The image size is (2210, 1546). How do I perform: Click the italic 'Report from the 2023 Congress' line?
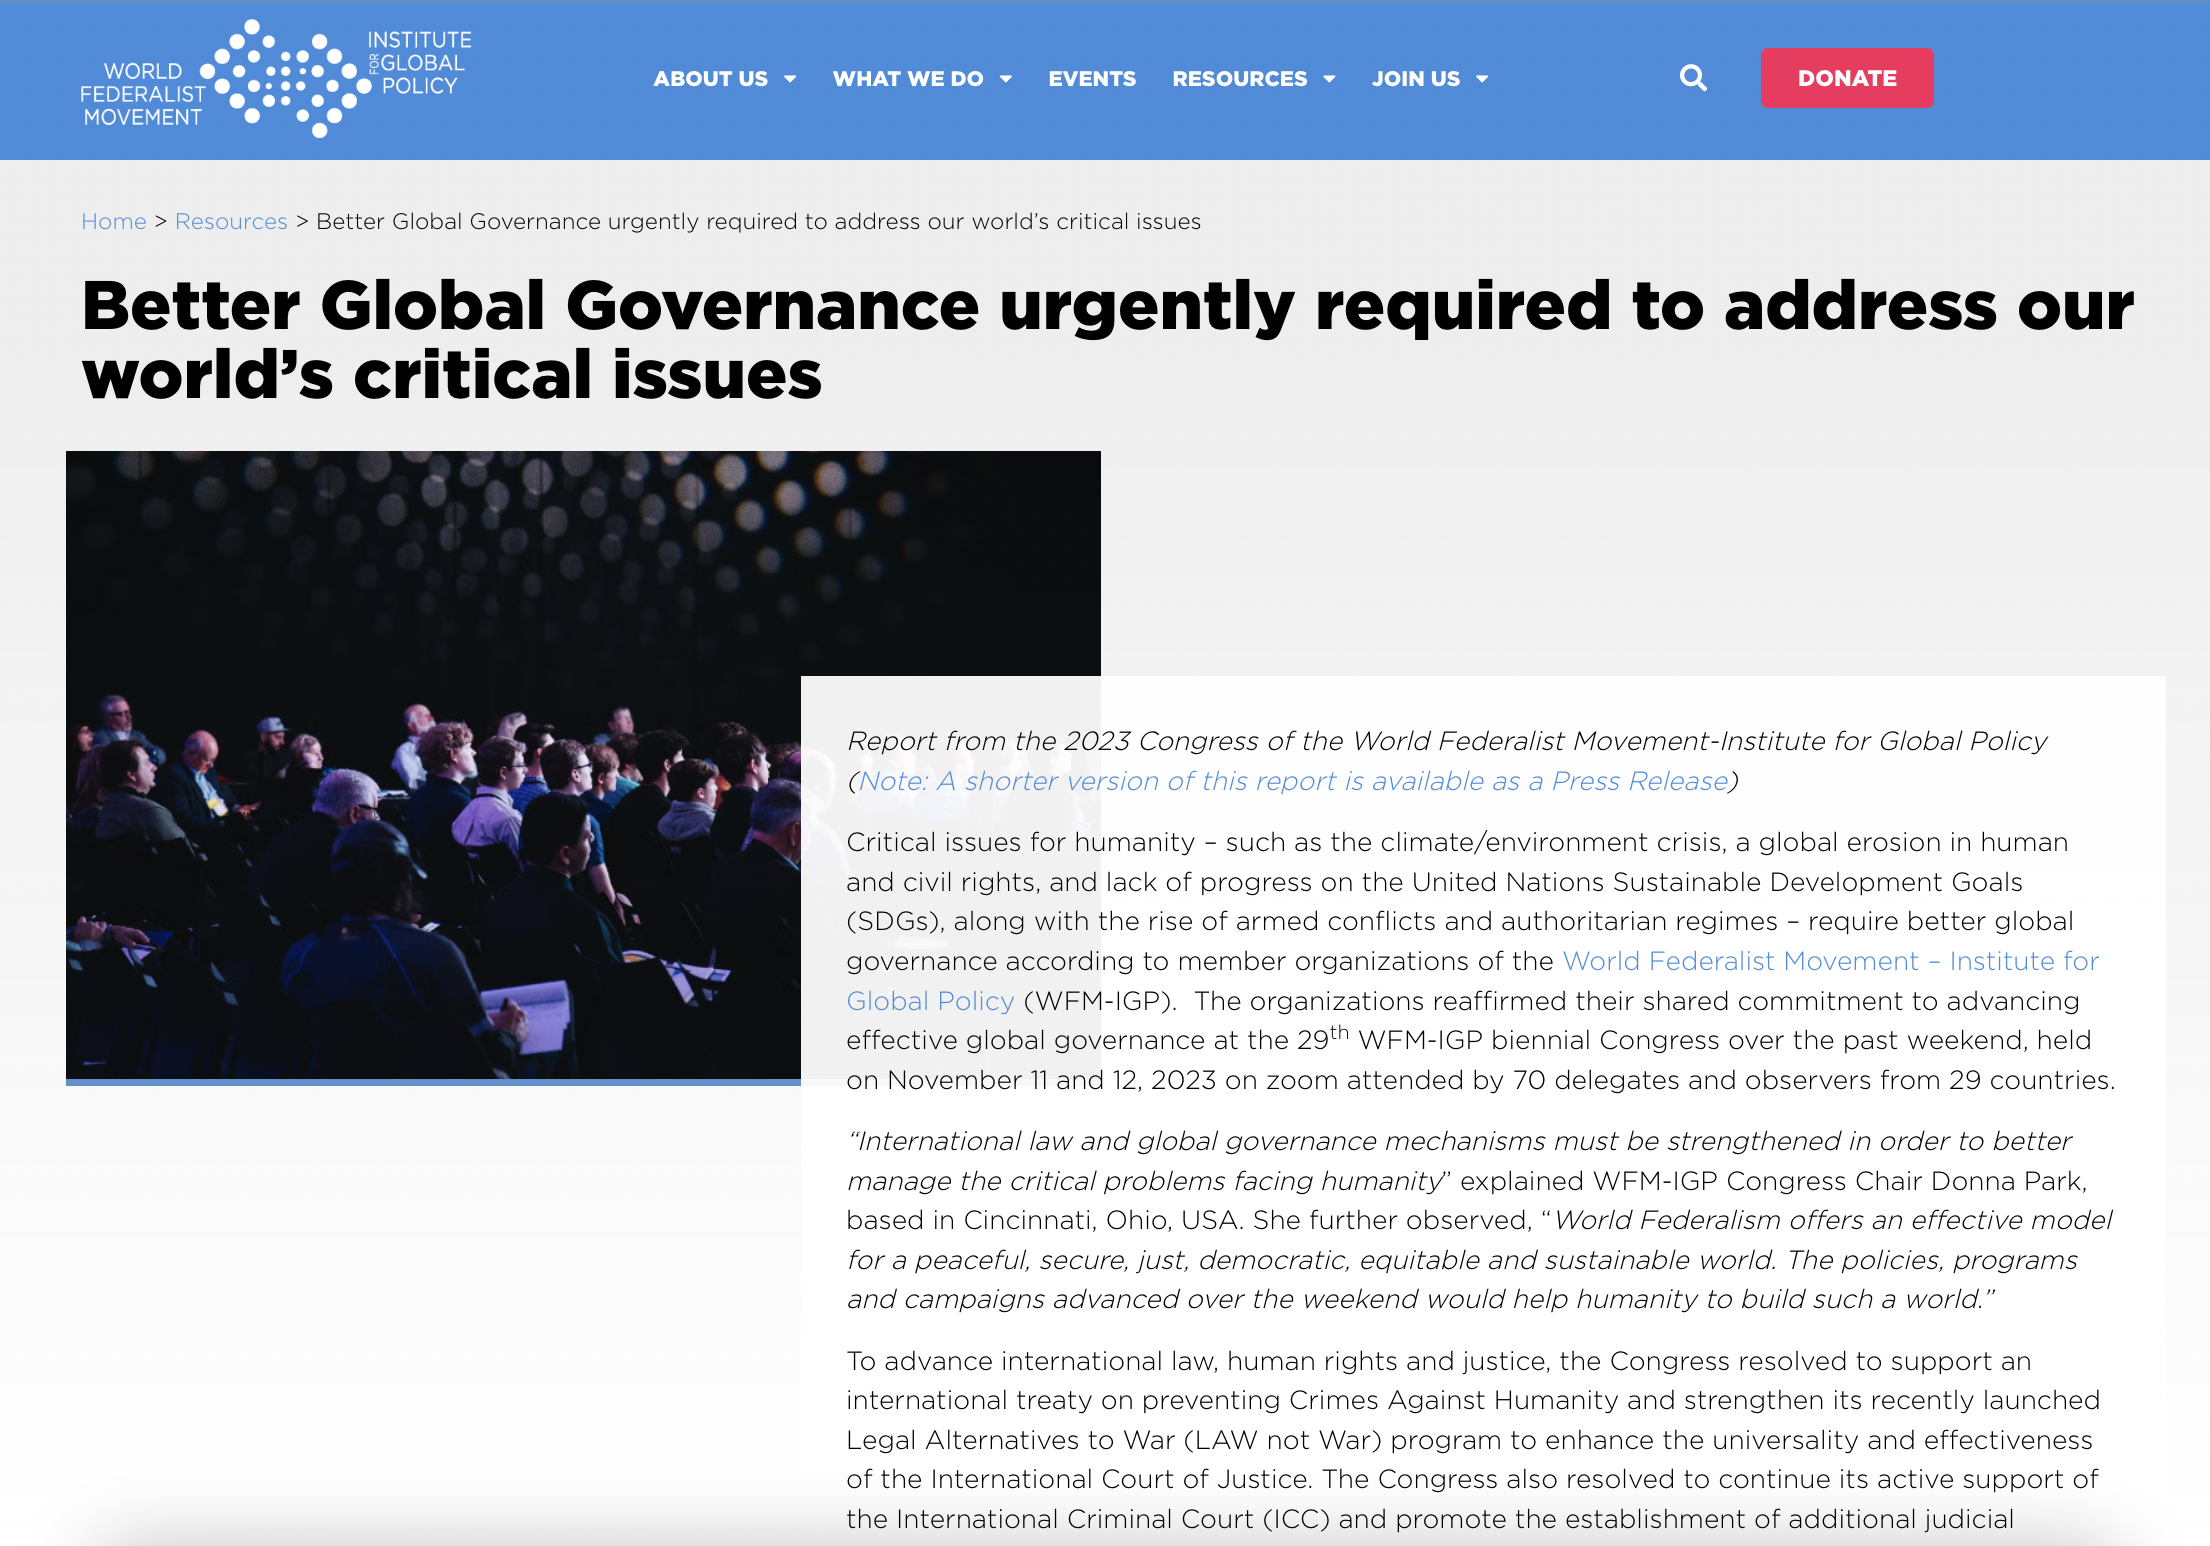click(x=1446, y=741)
